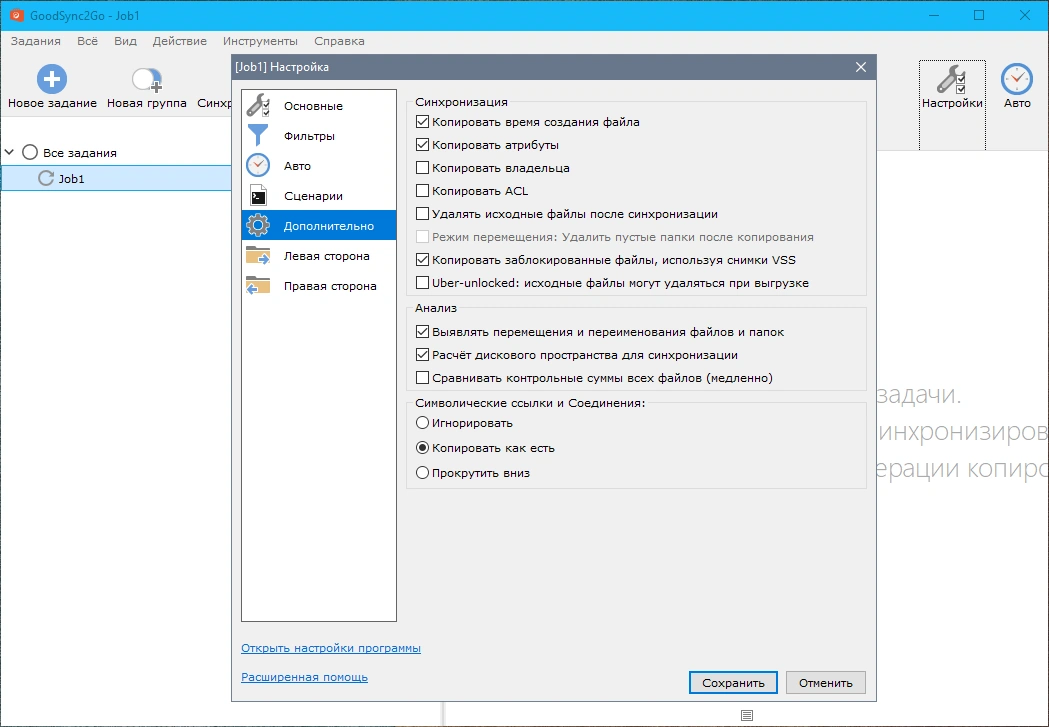Open the Всё menu
Viewport: 1049px width, 727px height.
pos(87,41)
